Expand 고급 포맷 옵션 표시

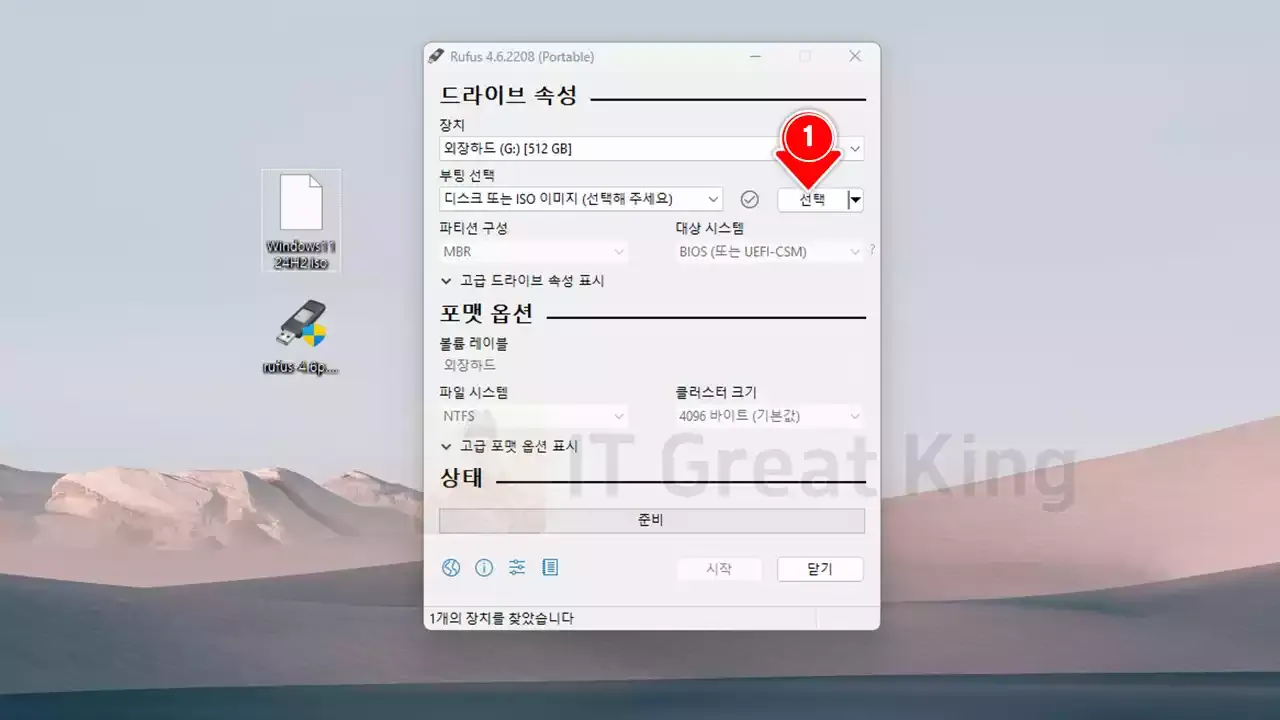pos(509,446)
